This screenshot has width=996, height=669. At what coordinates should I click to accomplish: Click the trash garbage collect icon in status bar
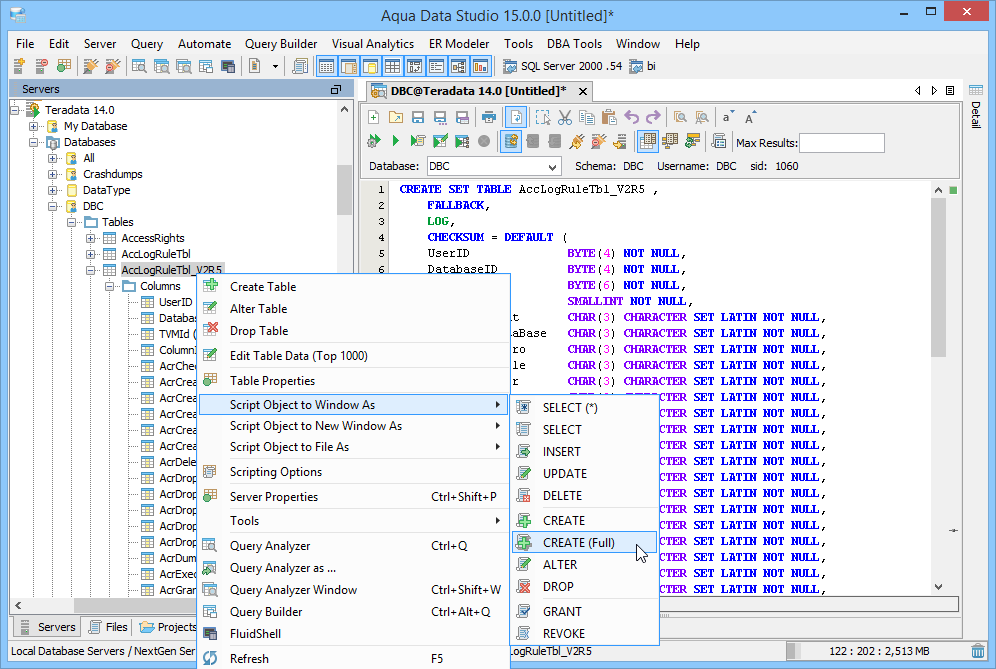pos(978,651)
